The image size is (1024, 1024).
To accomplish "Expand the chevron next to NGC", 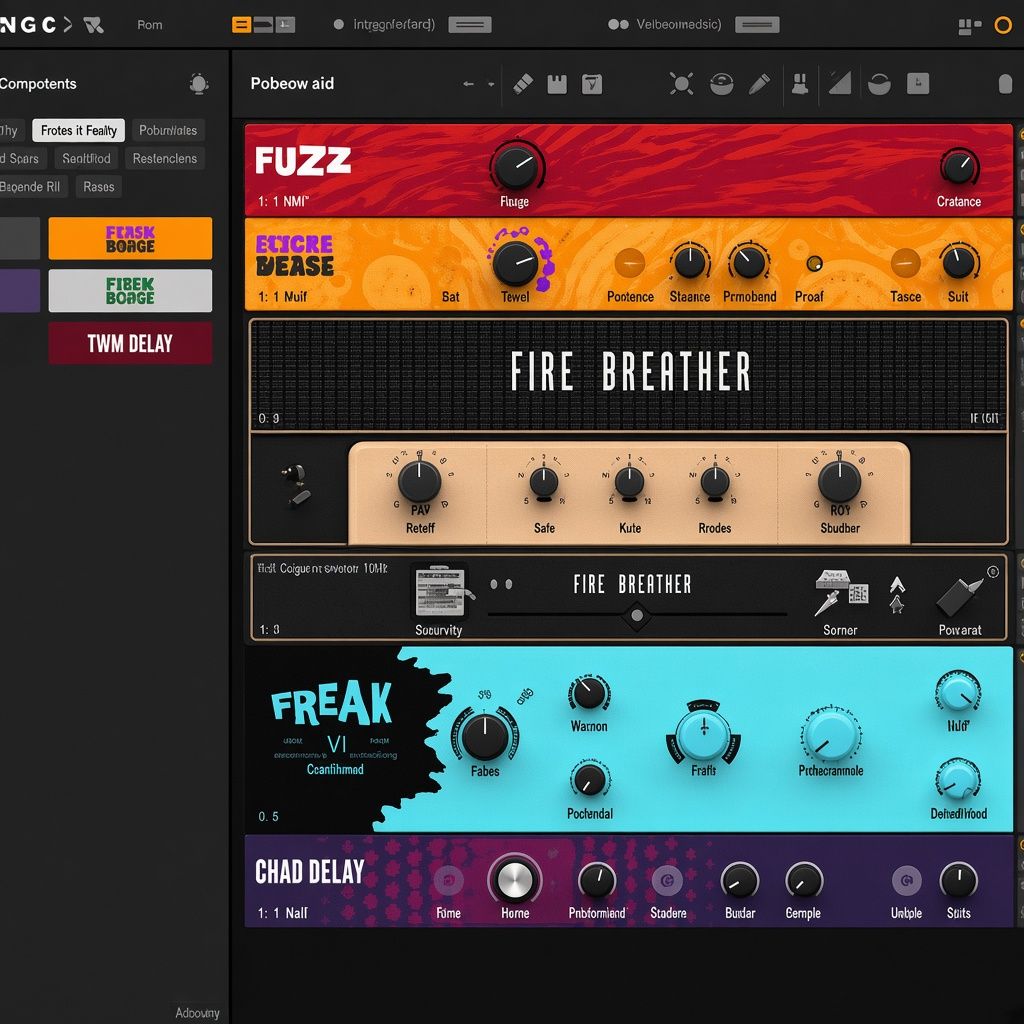I will [x=67, y=25].
